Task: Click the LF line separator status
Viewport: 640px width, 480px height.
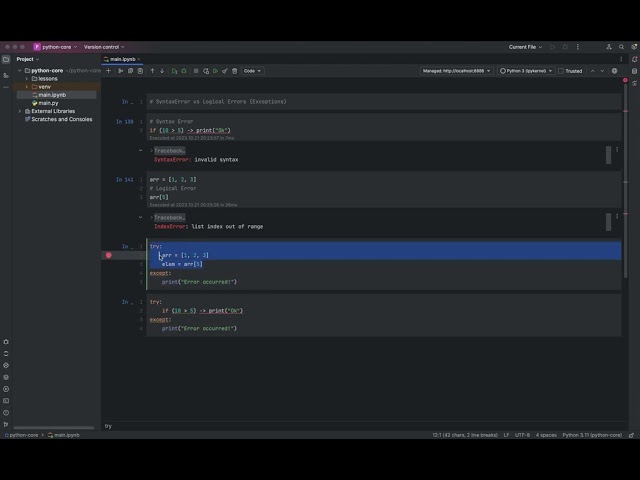Action: (506, 435)
